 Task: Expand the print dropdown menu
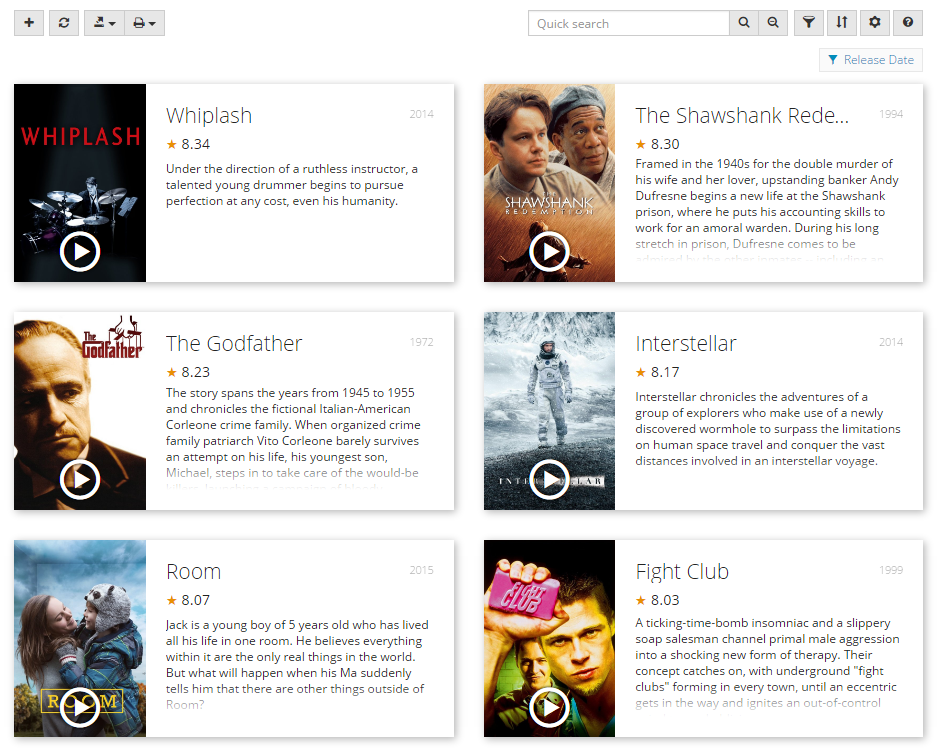[x=144, y=23]
